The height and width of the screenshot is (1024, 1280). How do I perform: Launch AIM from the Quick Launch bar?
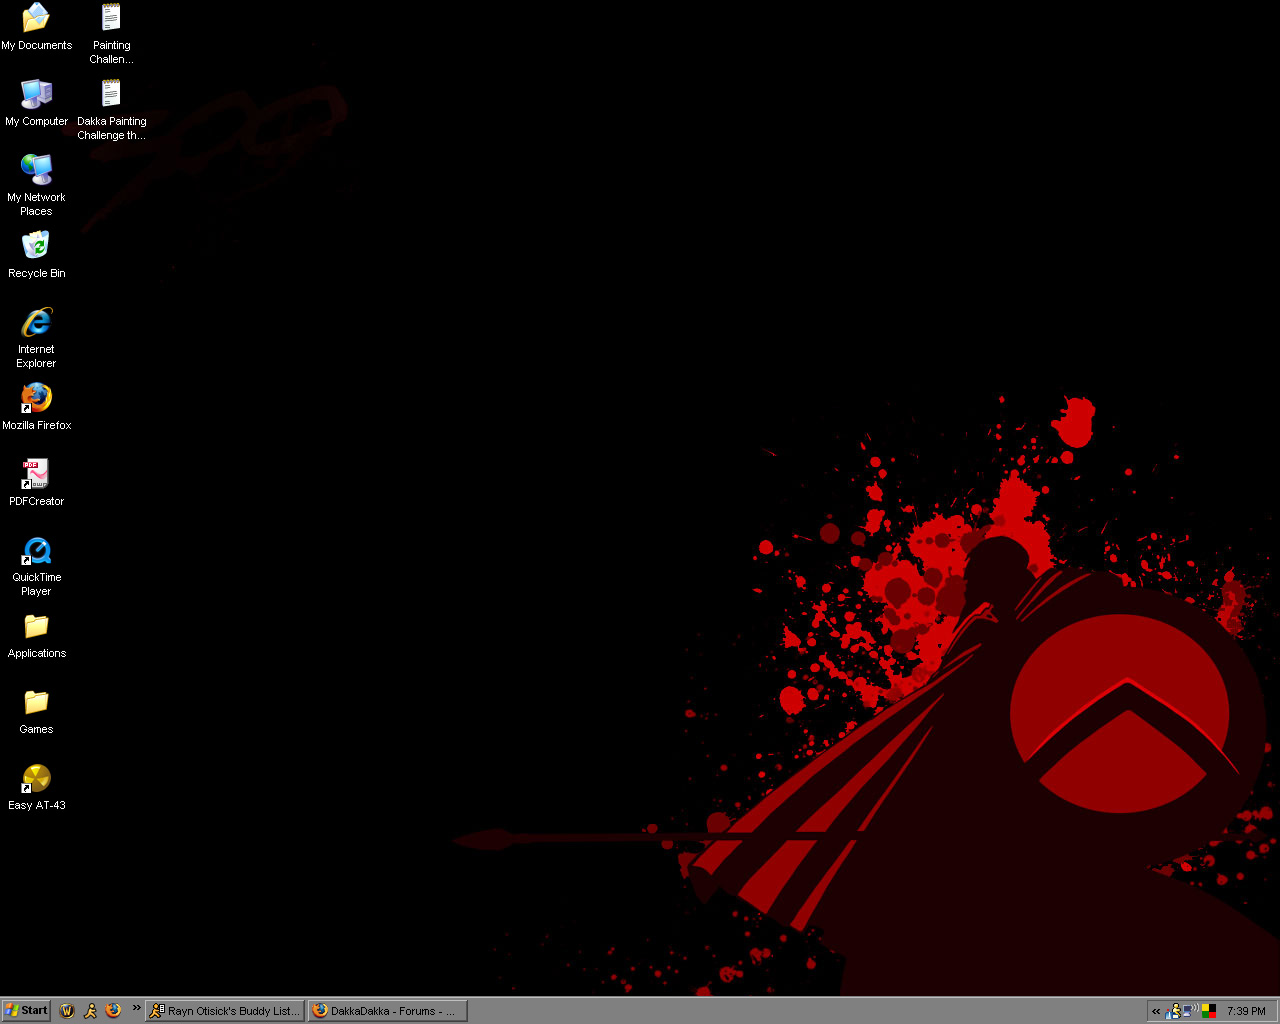pyautogui.click(x=90, y=1011)
